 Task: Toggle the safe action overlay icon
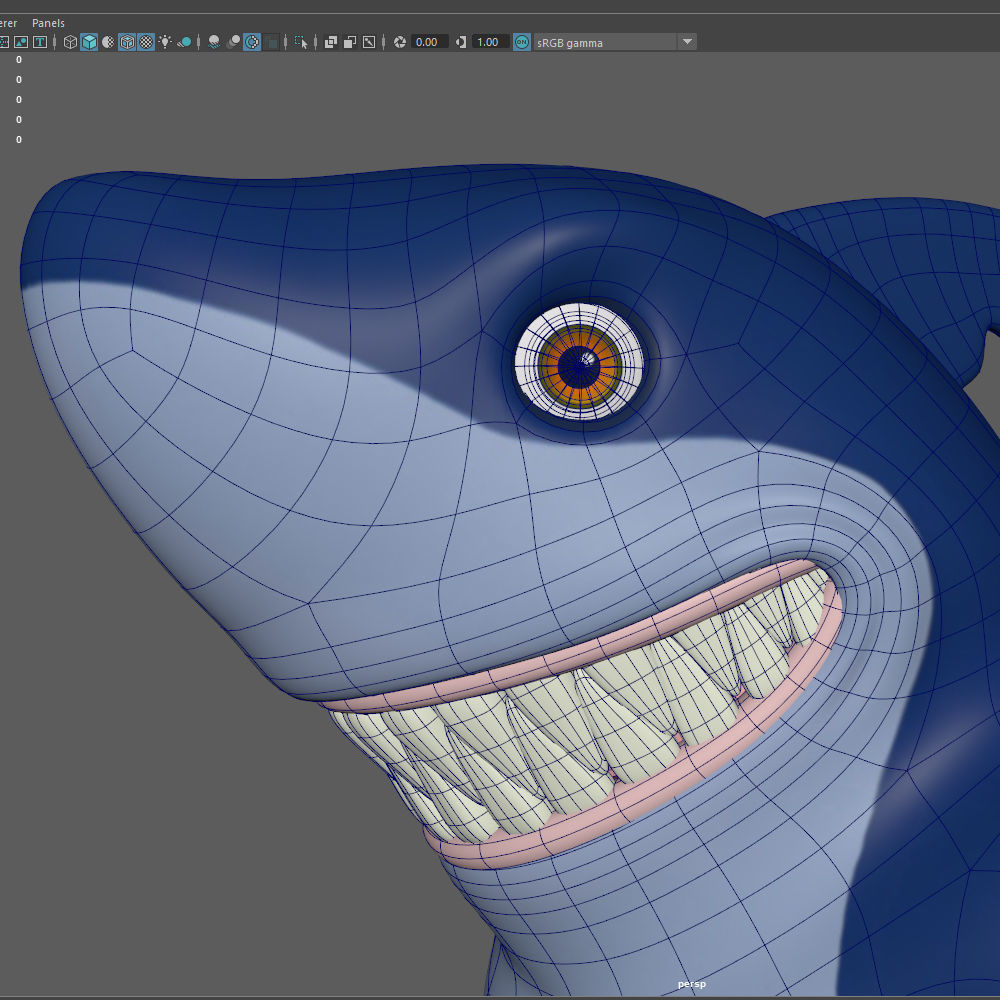21,42
